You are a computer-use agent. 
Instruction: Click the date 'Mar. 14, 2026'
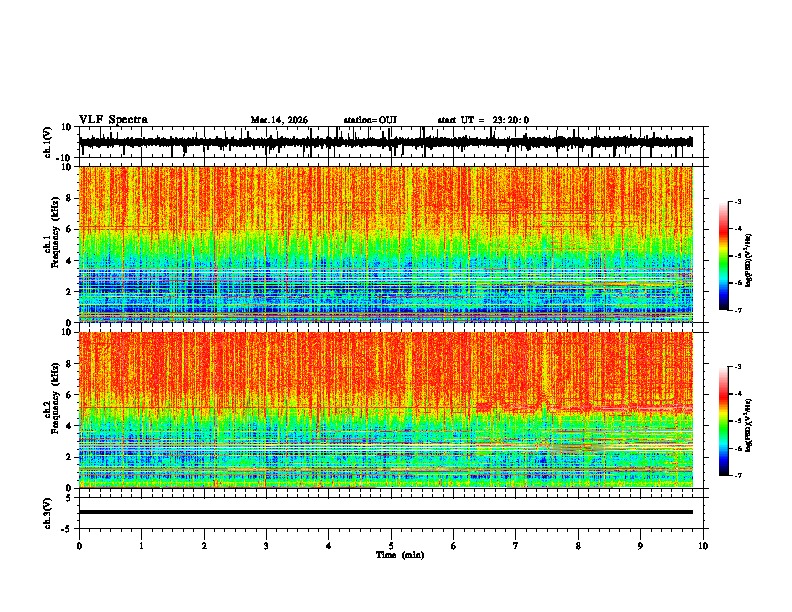[x=279, y=120]
